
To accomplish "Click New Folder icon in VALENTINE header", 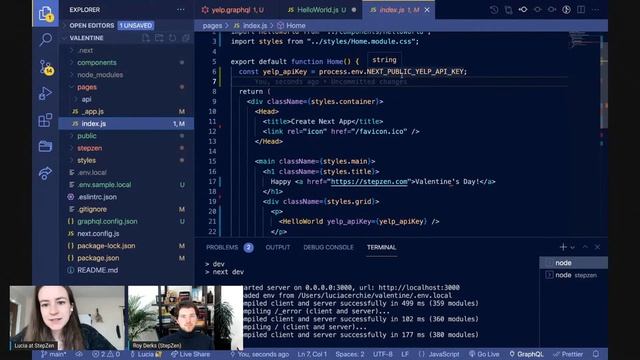I will 159,38.
